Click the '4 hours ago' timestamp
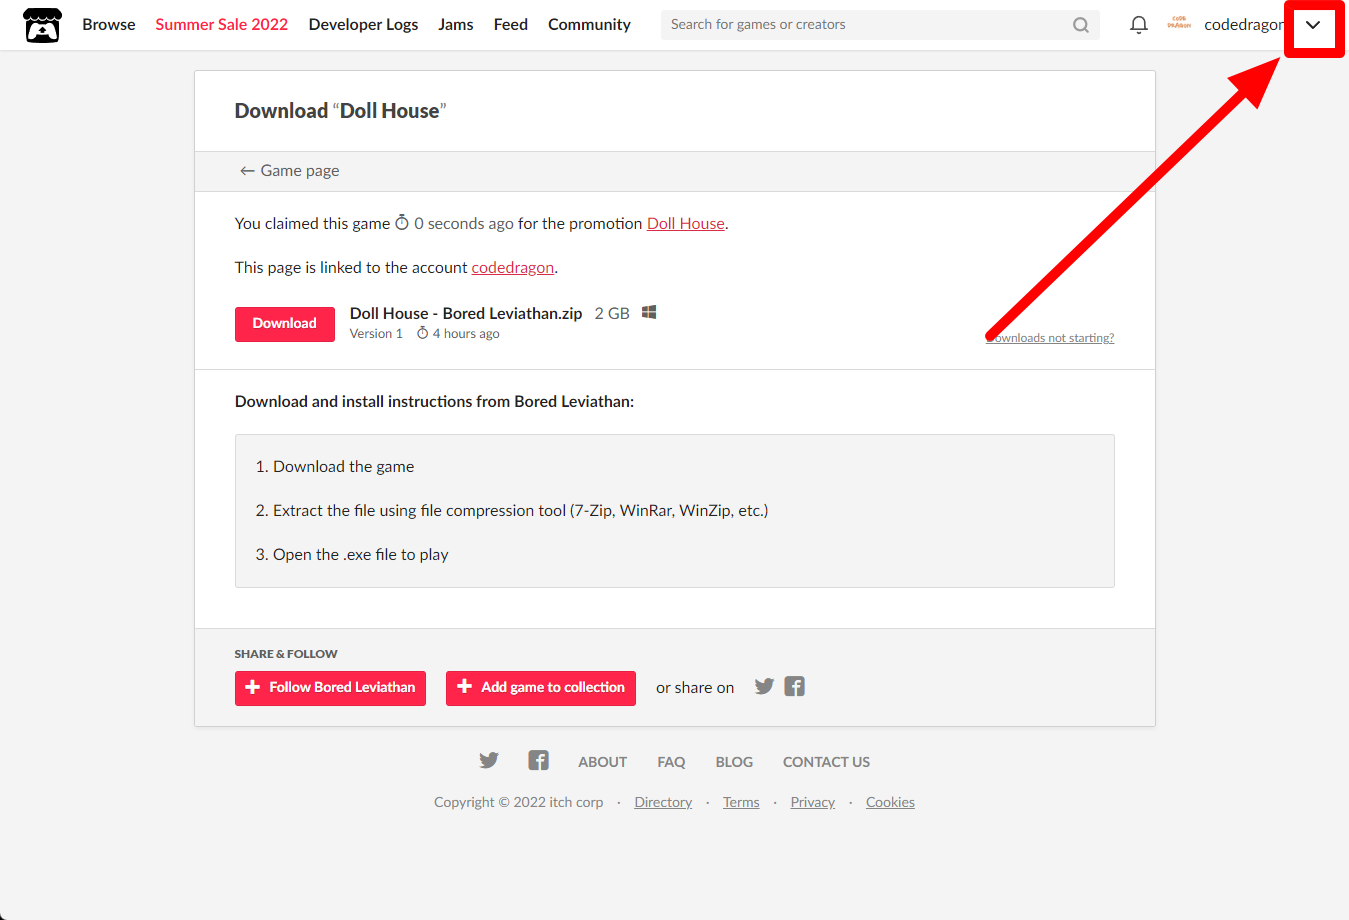This screenshot has width=1349, height=920. tap(458, 334)
